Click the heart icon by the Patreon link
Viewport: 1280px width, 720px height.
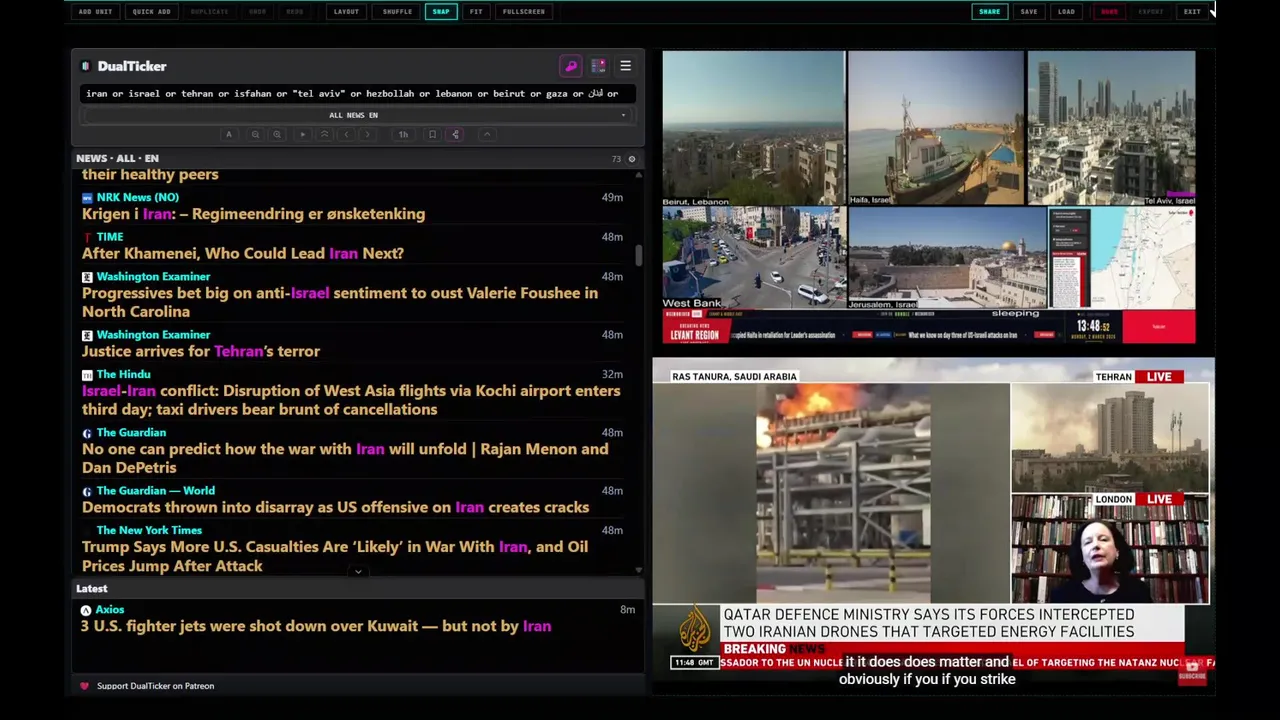point(84,686)
